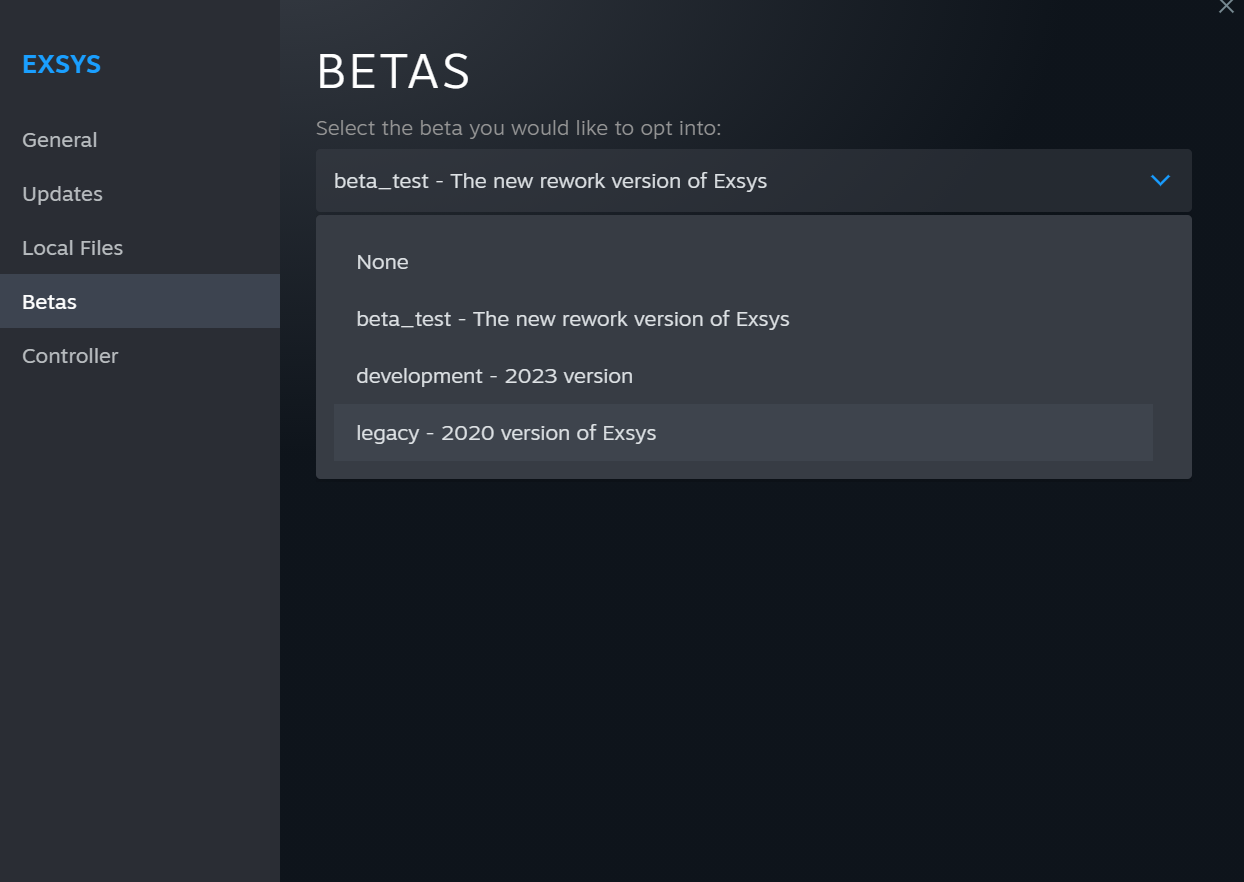1244x882 pixels.
Task: Open the General settings tab
Action: (140, 140)
